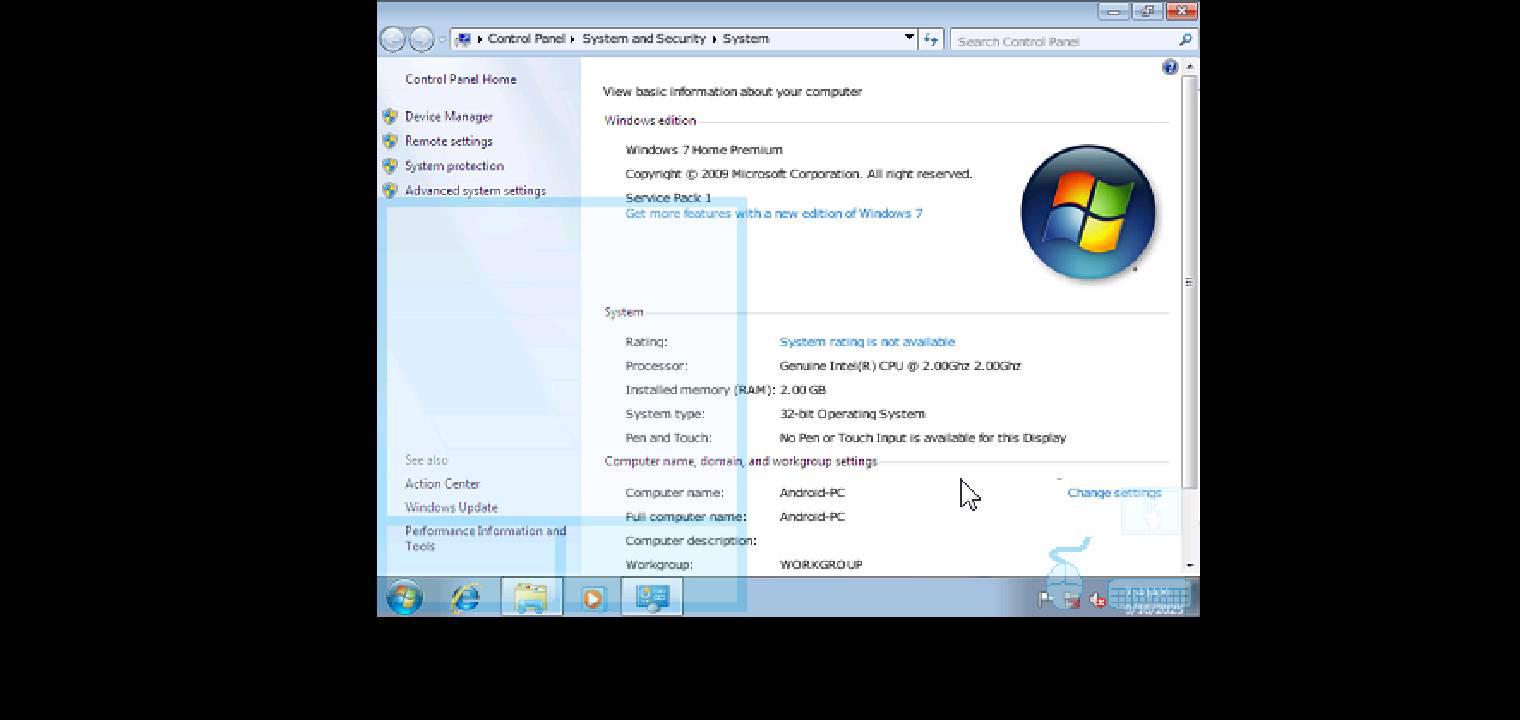Click the Windows 7 Home Premium text
1520x720 pixels.
coord(704,149)
